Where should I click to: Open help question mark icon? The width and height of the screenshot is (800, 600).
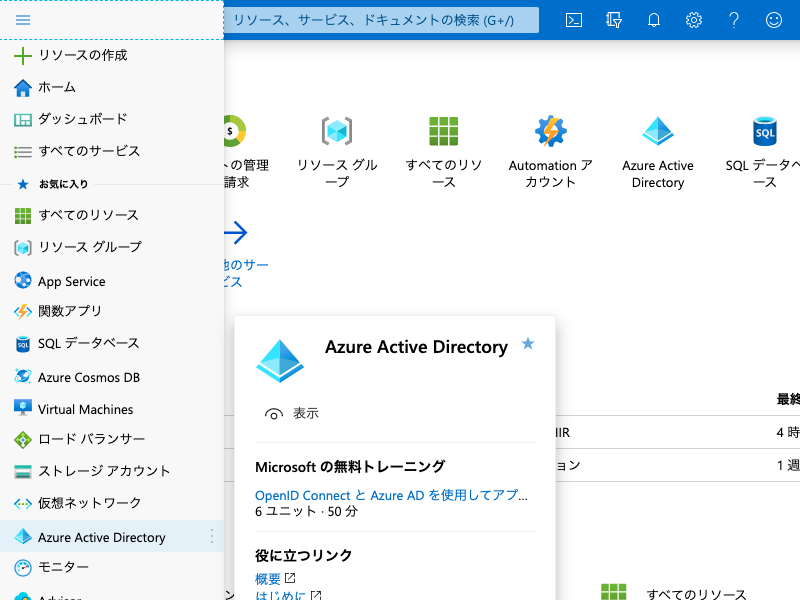734,20
